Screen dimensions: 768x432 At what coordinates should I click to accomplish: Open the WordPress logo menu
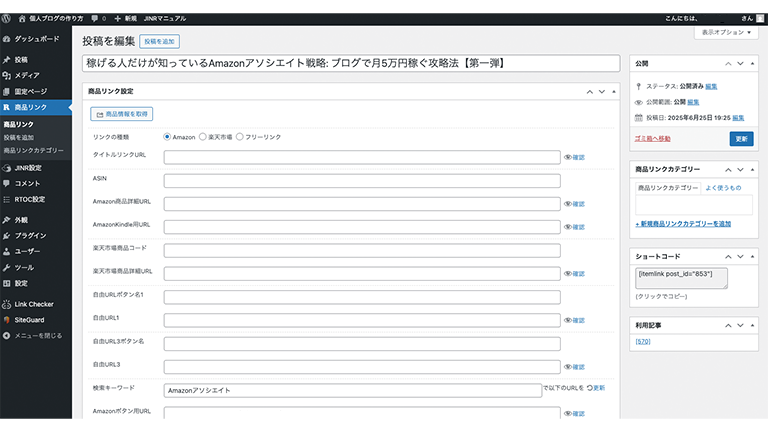pyautogui.click(x=6, y=19)
